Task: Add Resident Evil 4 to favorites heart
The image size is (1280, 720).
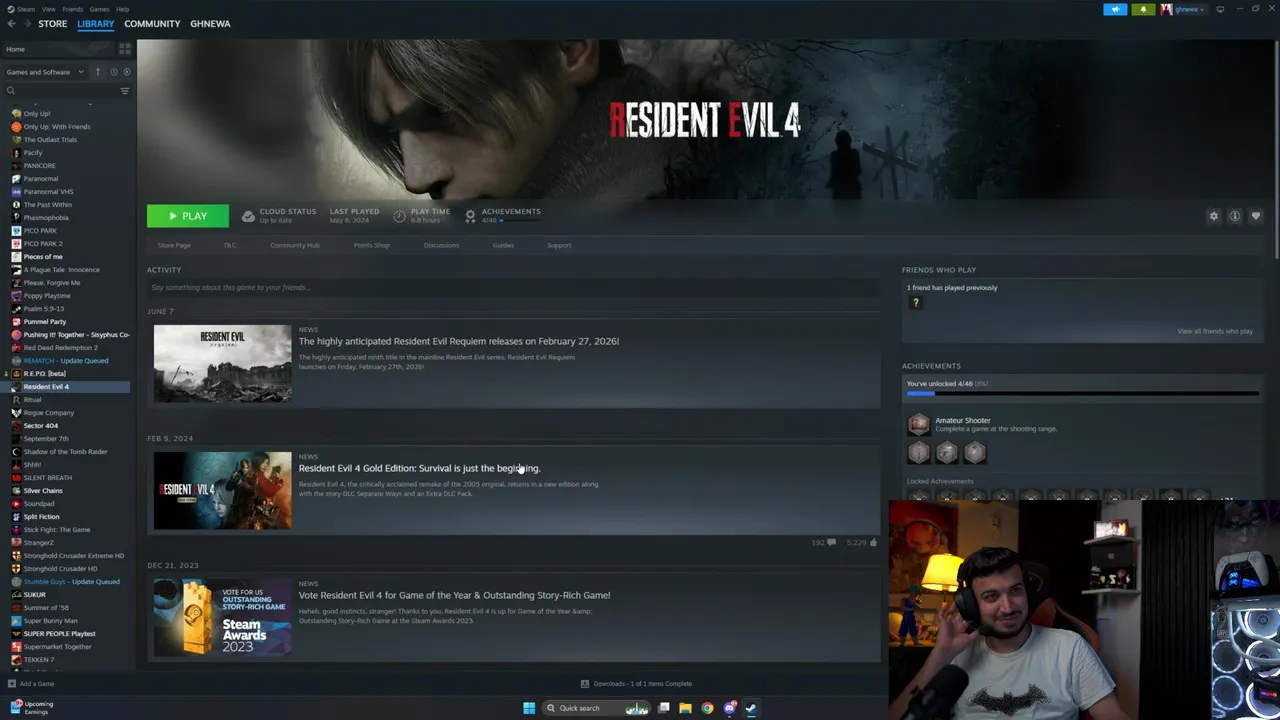Action: (1255, 216)
